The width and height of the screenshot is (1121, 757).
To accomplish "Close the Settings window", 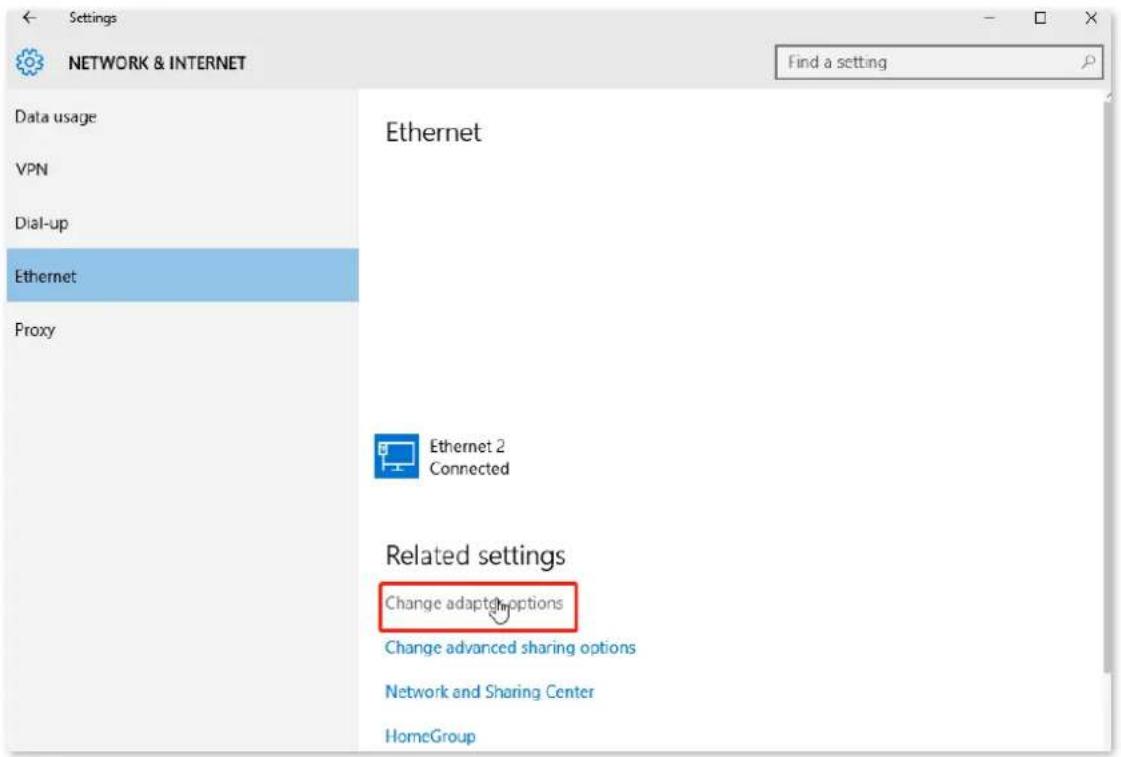I will pos(1090,18).
